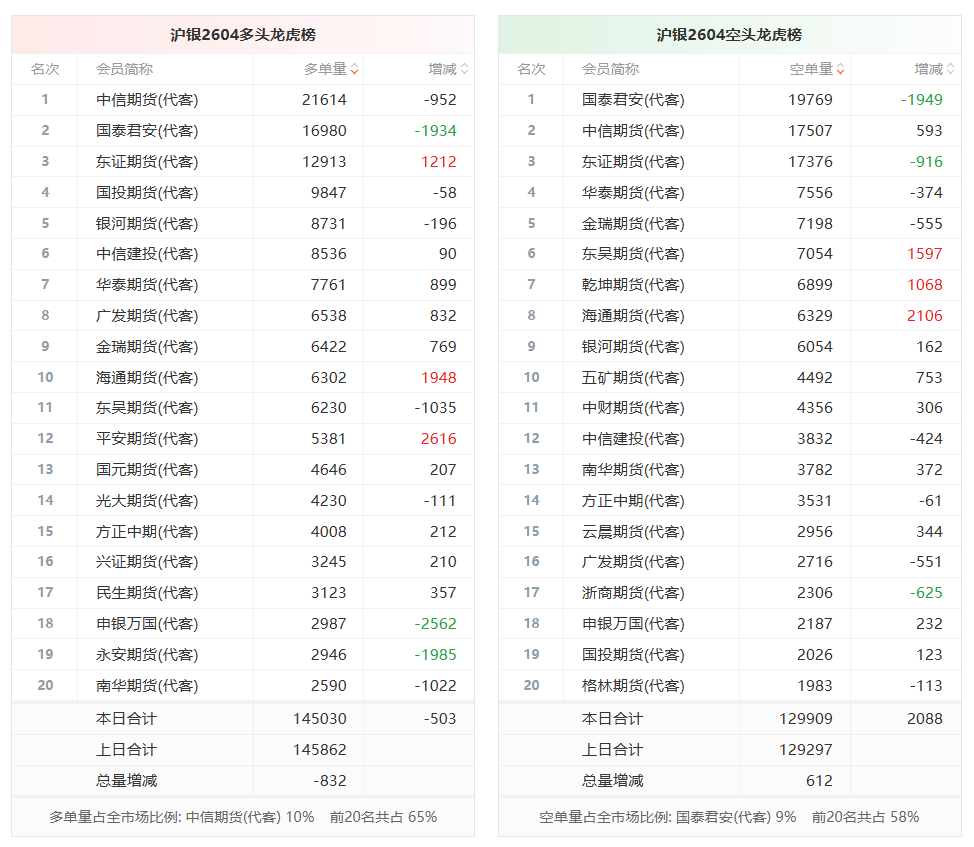The width and height of the screenshot is (974, 847).
Task: Sort short table by 增减 arrows
Action: click(x=950, y=69)
